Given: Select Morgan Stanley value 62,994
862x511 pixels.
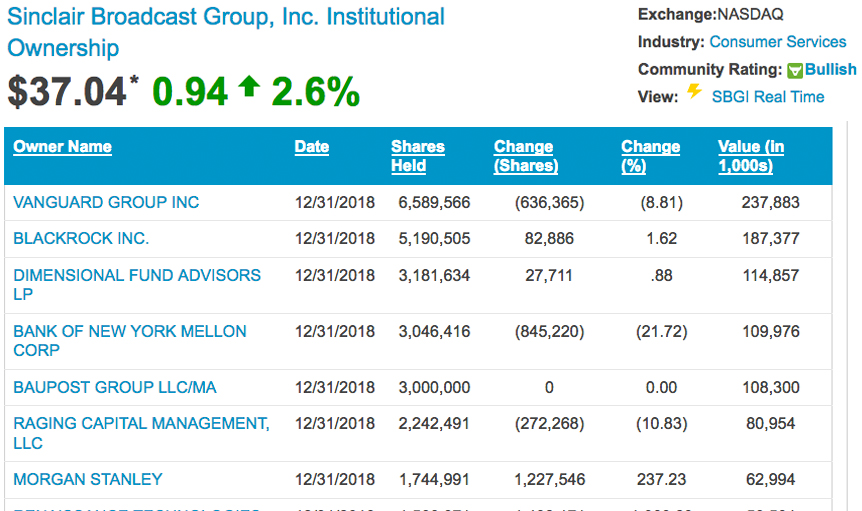Looking at the screenshot, I should (771, 480).
